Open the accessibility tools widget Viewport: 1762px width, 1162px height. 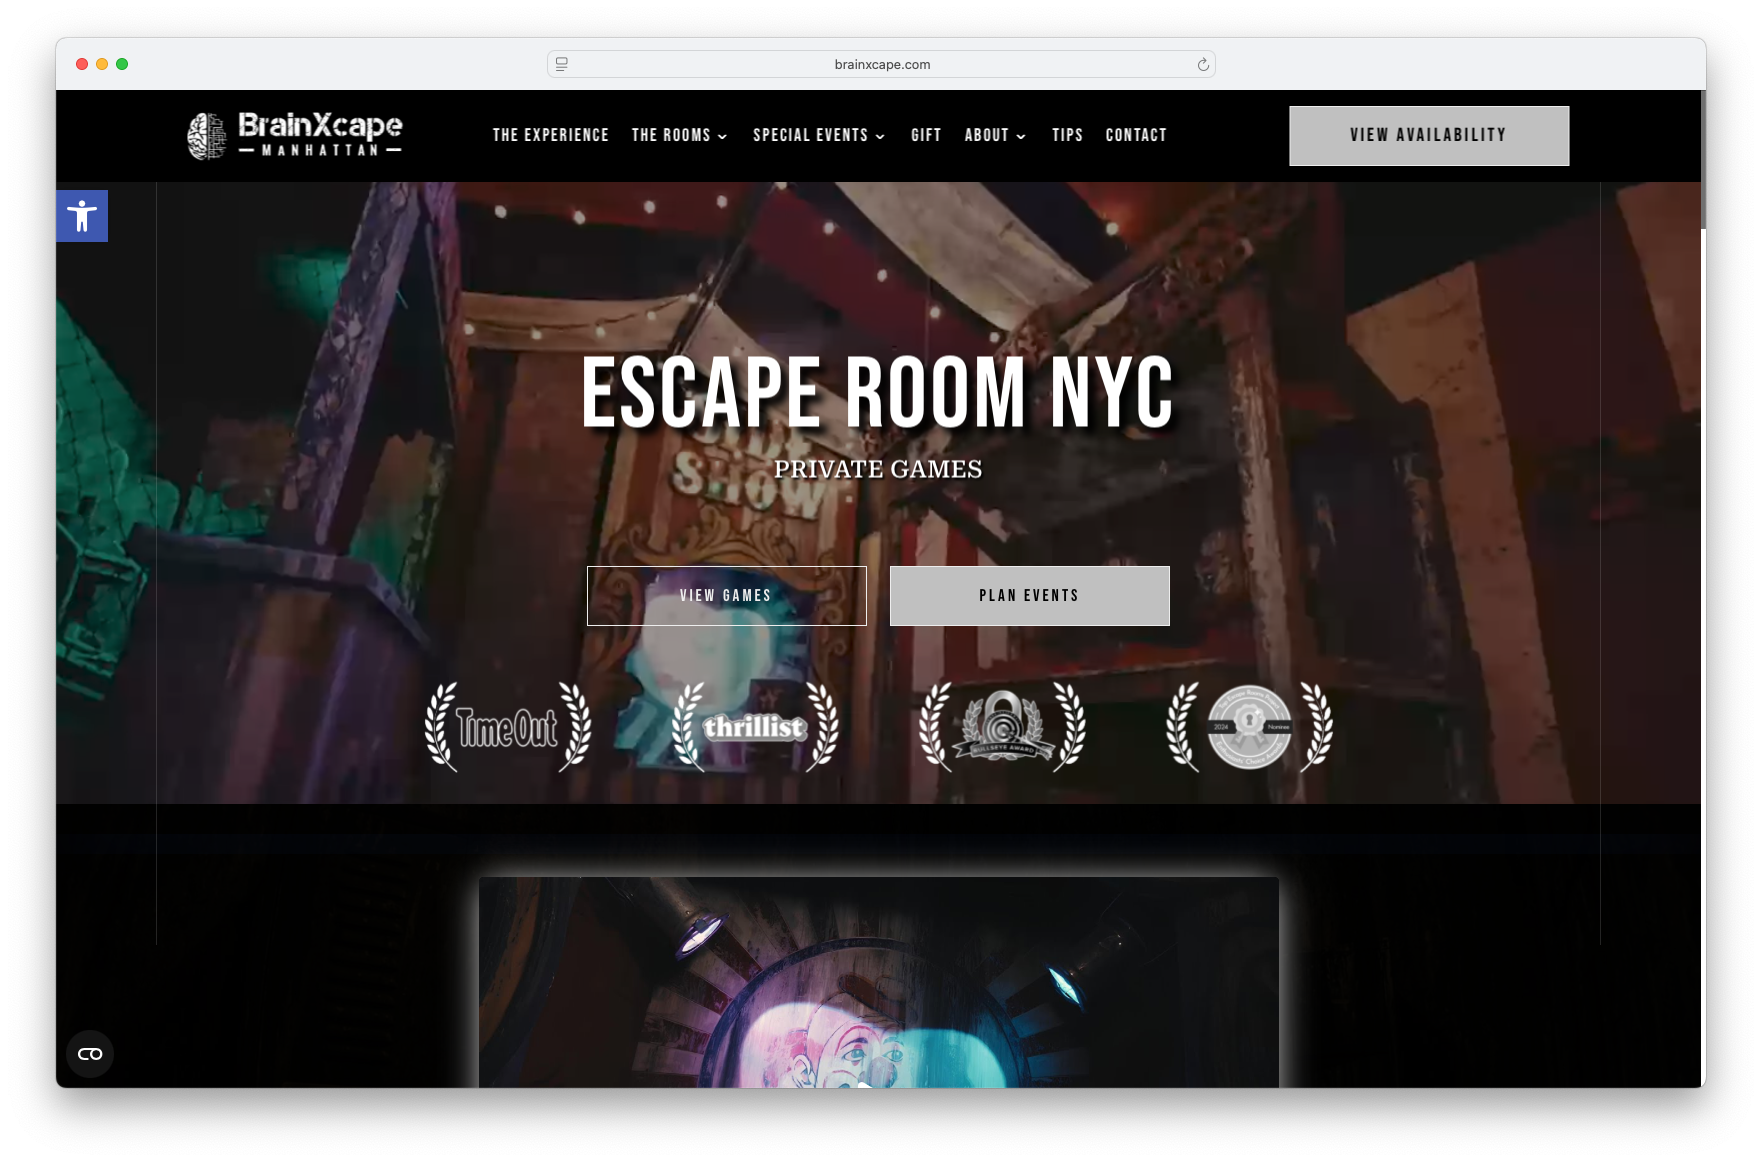[82, 216]
